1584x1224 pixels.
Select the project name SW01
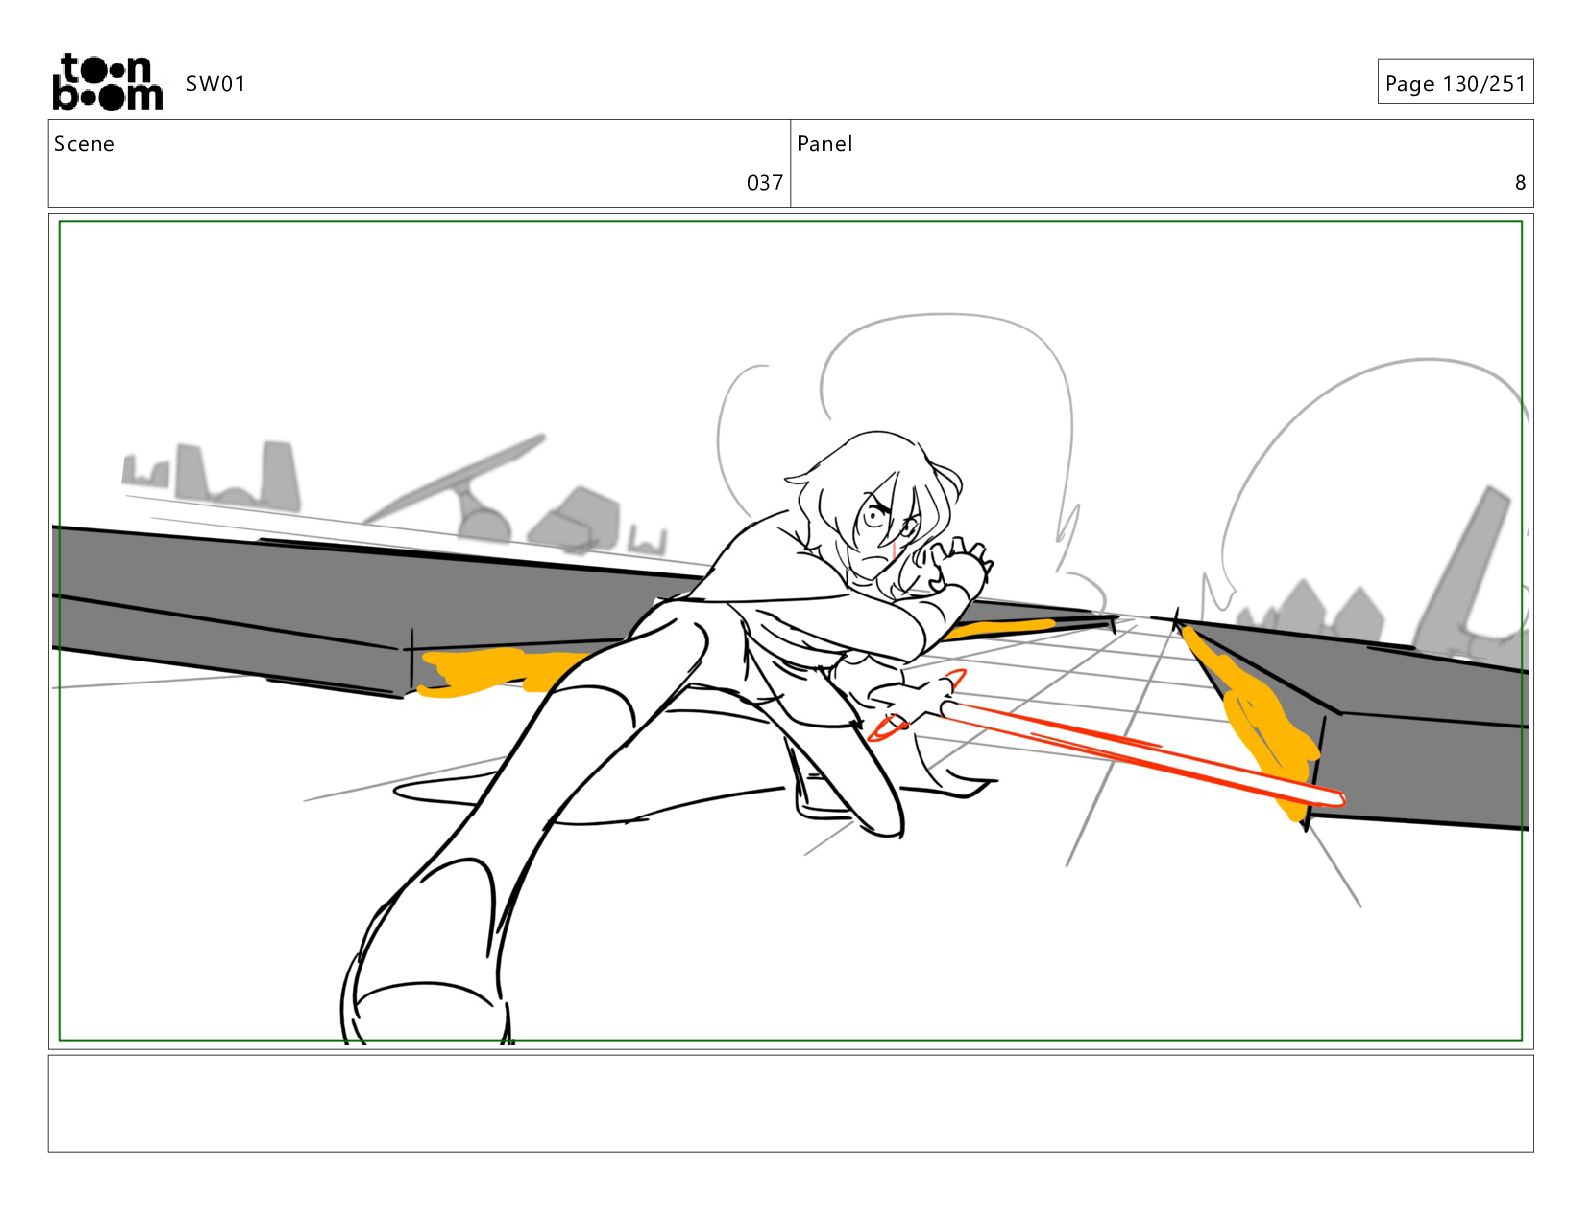[x=215, y=84]
